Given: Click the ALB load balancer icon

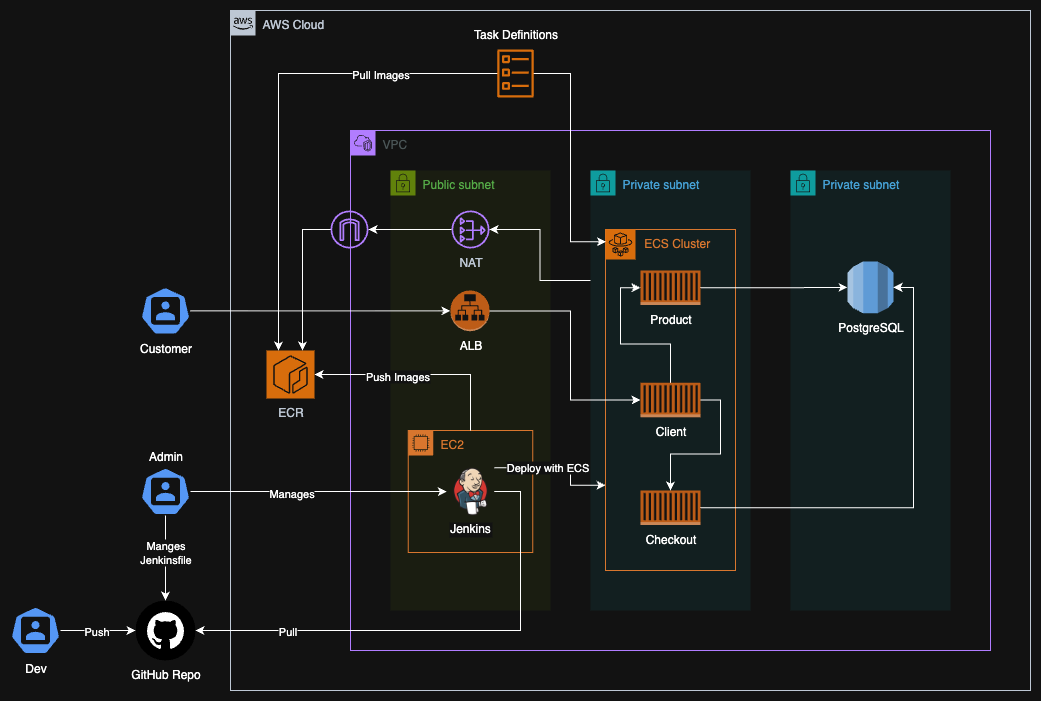Looking at the screenshot, I should (x=469, y=311).
